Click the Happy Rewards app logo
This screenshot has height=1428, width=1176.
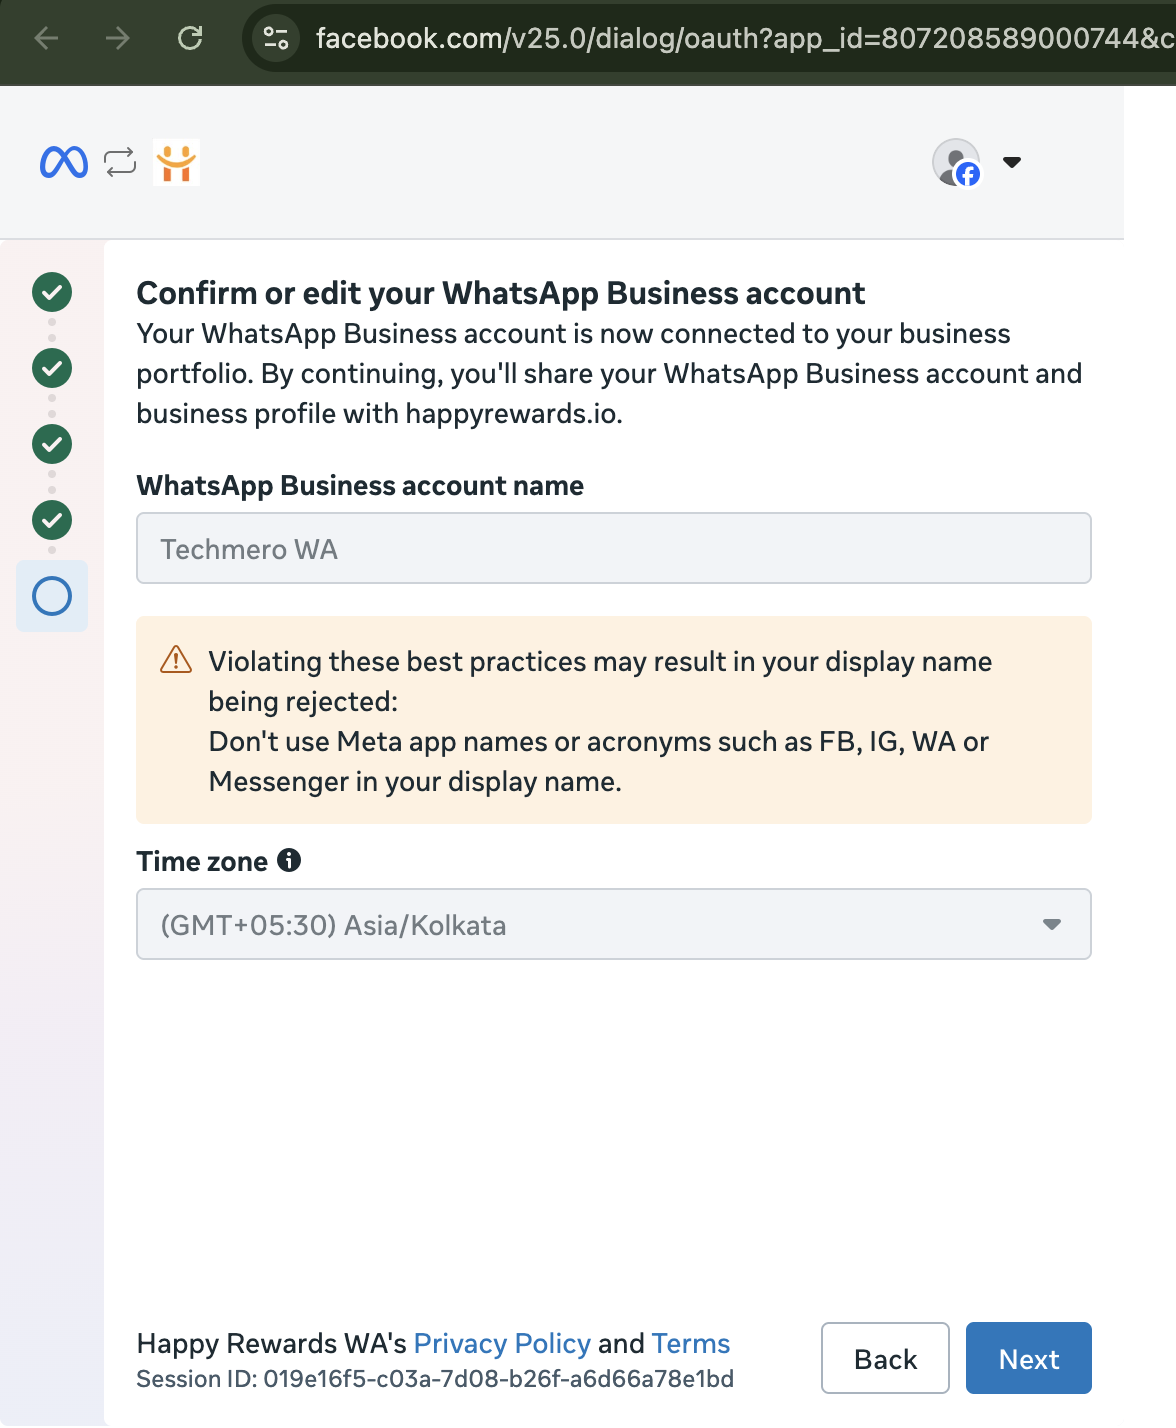(x=176, y=162)
